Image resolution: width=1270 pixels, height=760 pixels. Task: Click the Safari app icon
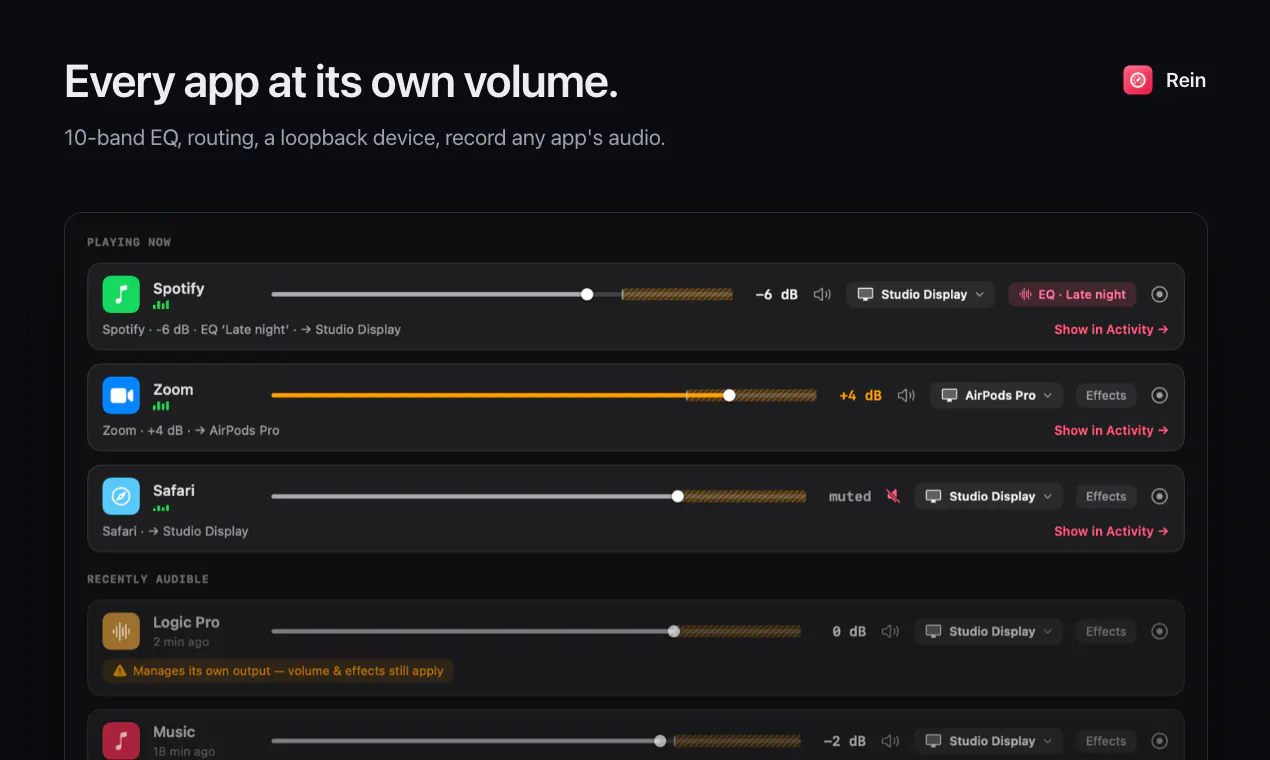[x=121, y=496]
